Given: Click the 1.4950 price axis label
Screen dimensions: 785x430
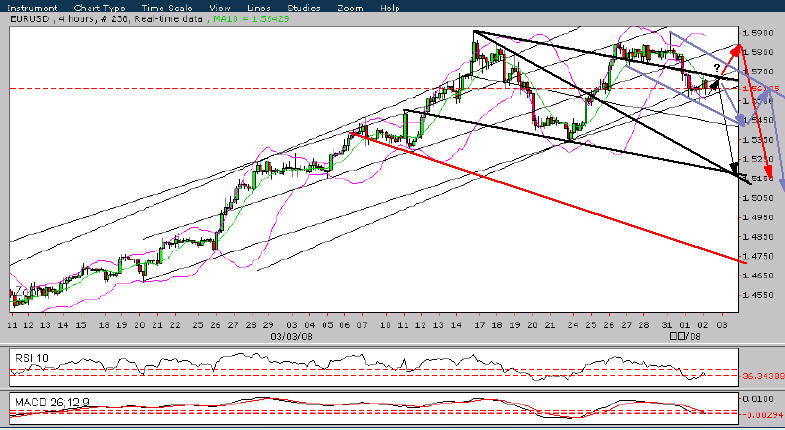Looking at the screenshot, I should click(756, 218).
